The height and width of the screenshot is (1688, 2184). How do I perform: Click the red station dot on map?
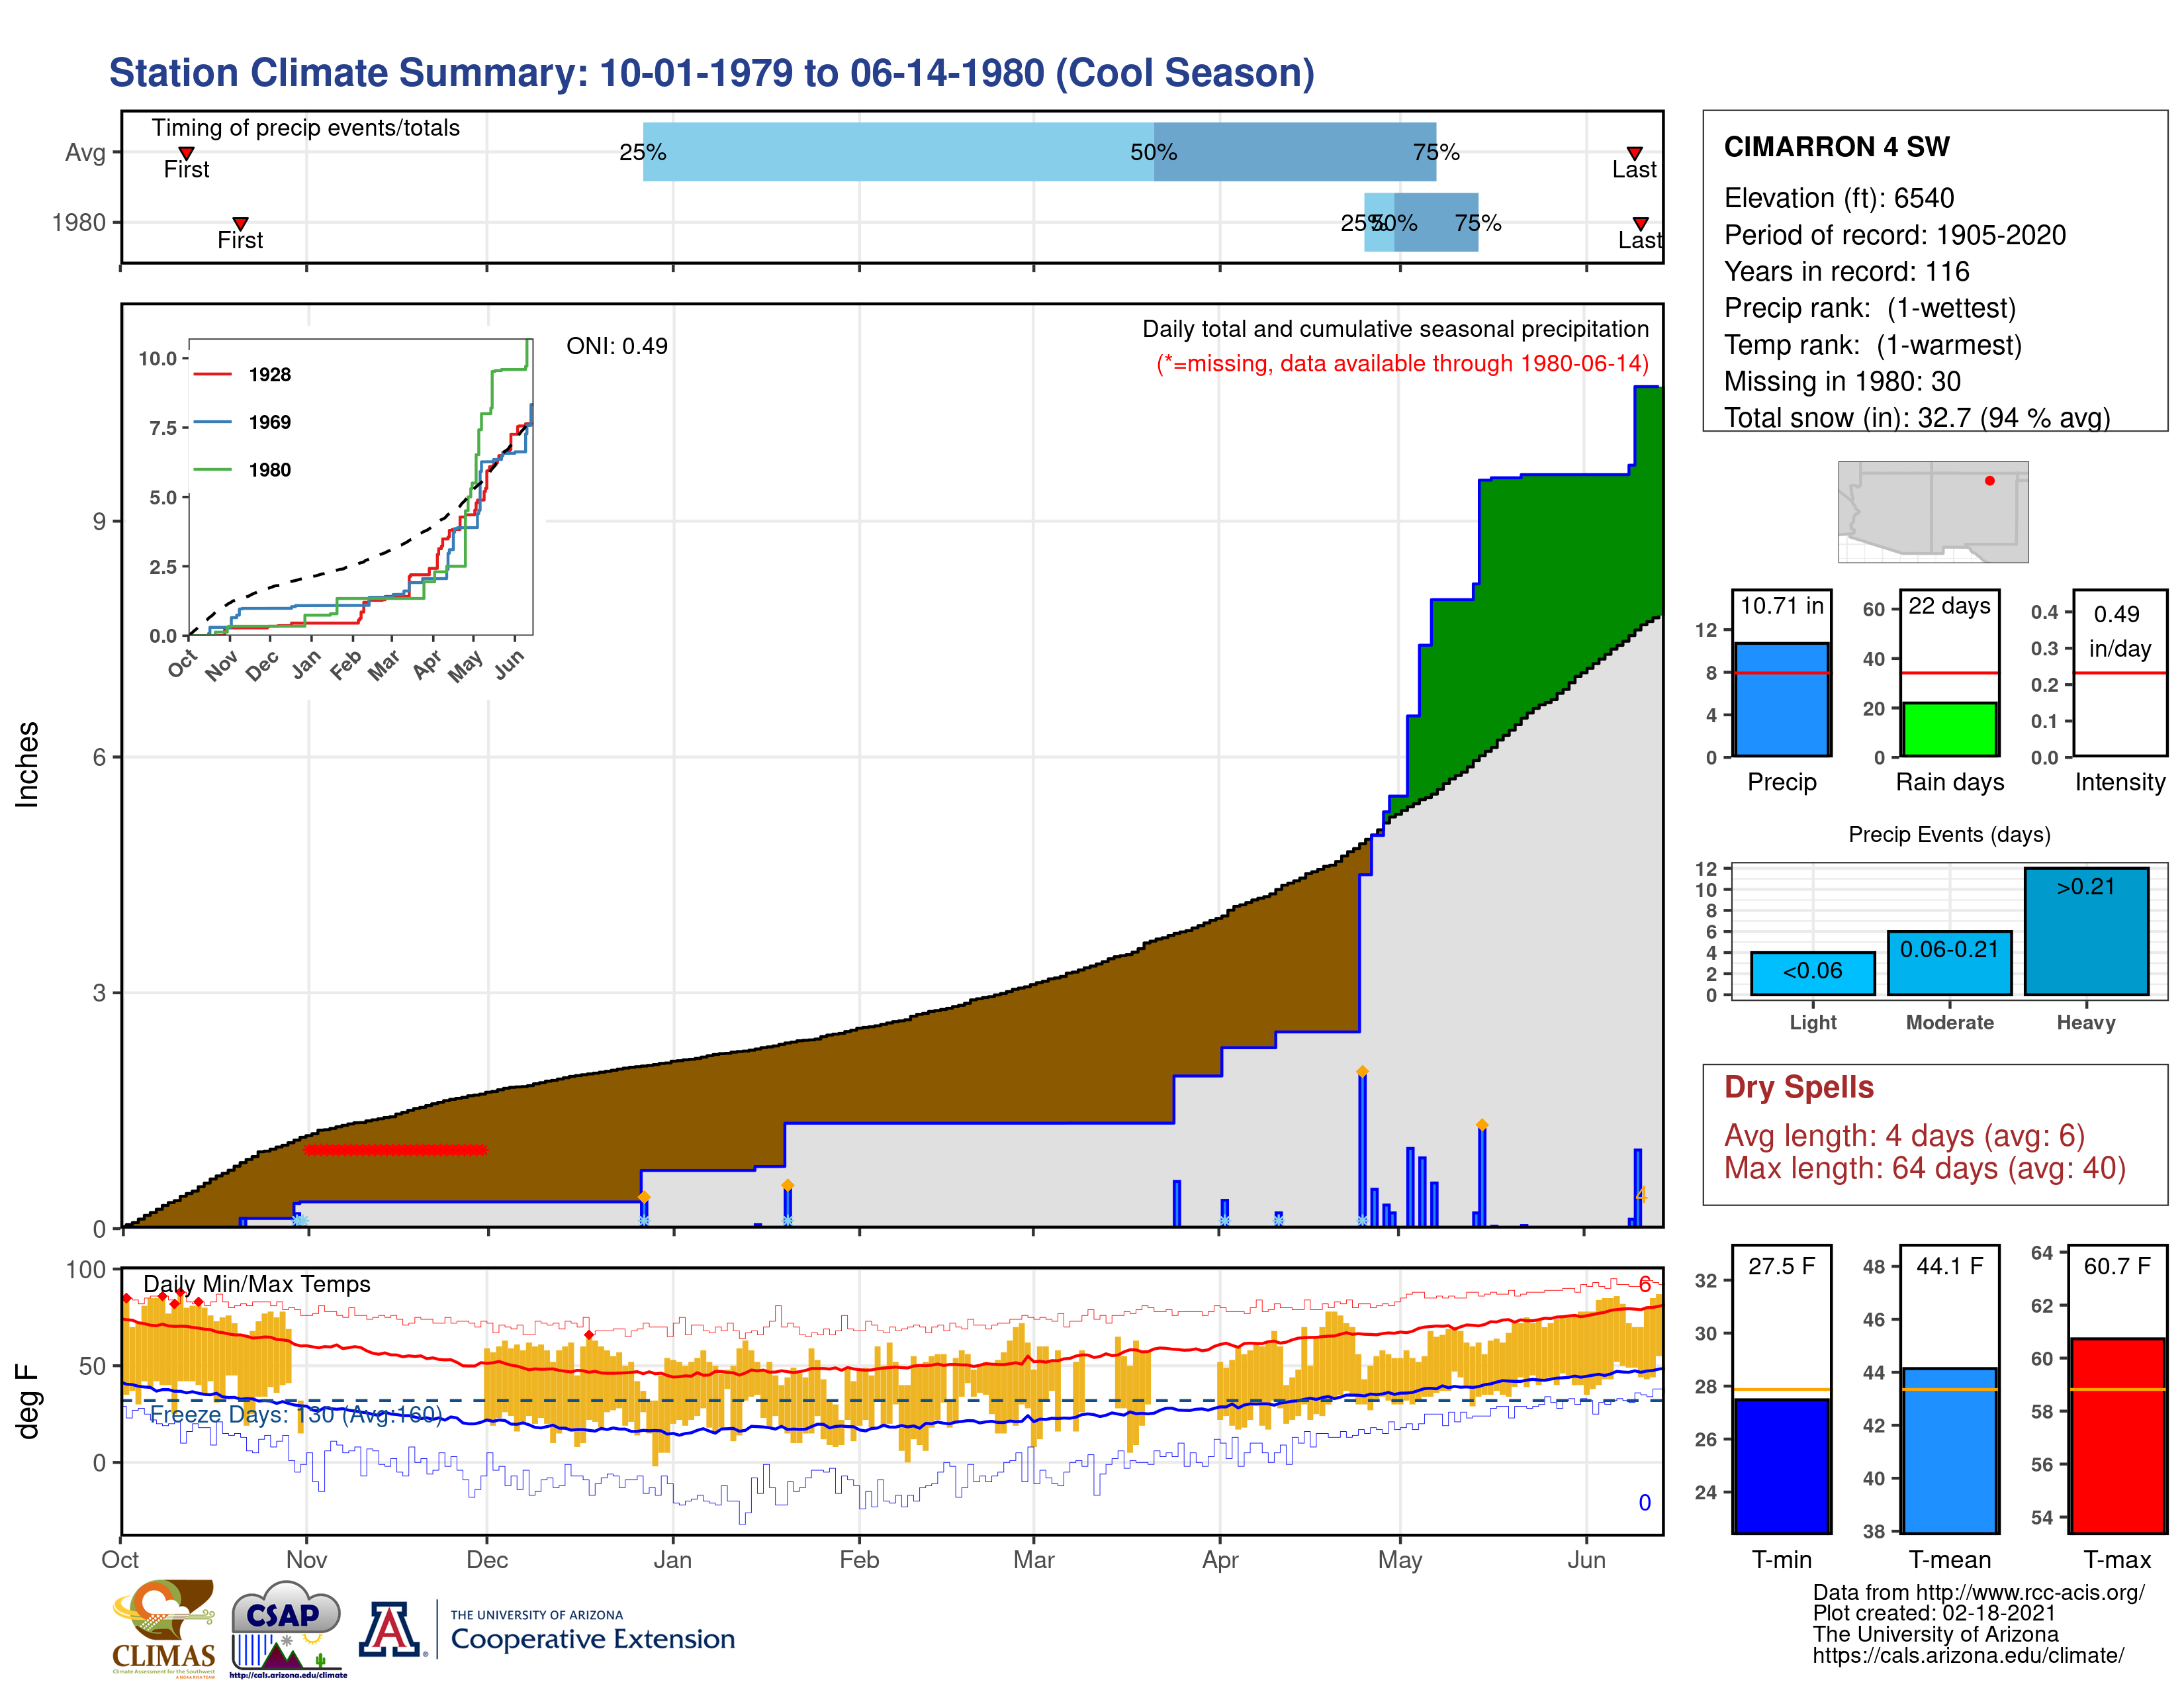tap(1989, 481)
